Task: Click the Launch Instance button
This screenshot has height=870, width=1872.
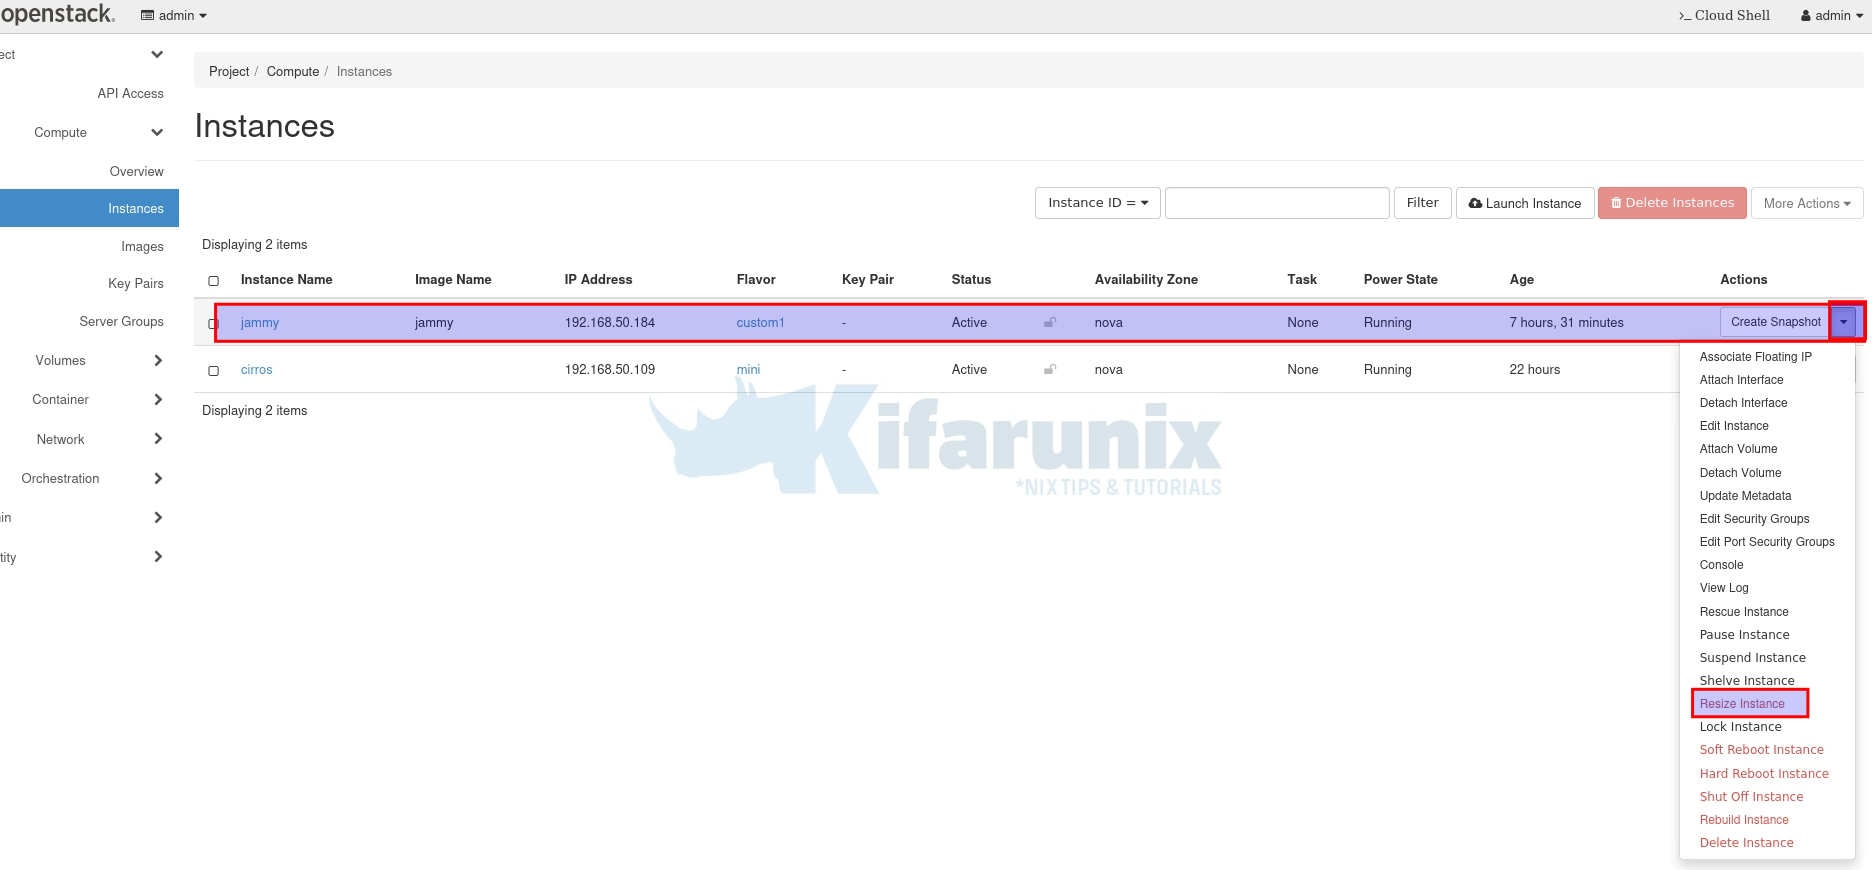Action: coord(1525,203)
